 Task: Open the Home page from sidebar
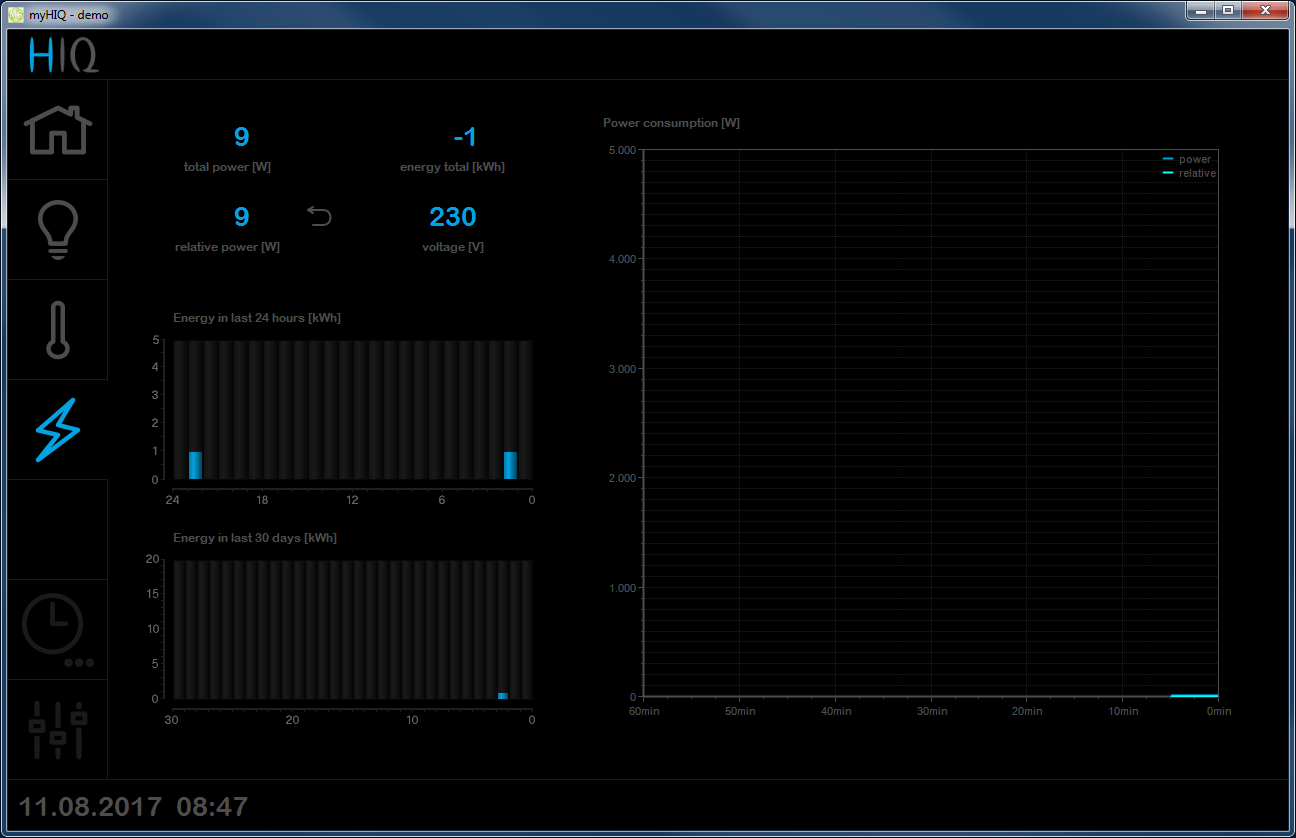pos(57,130)
